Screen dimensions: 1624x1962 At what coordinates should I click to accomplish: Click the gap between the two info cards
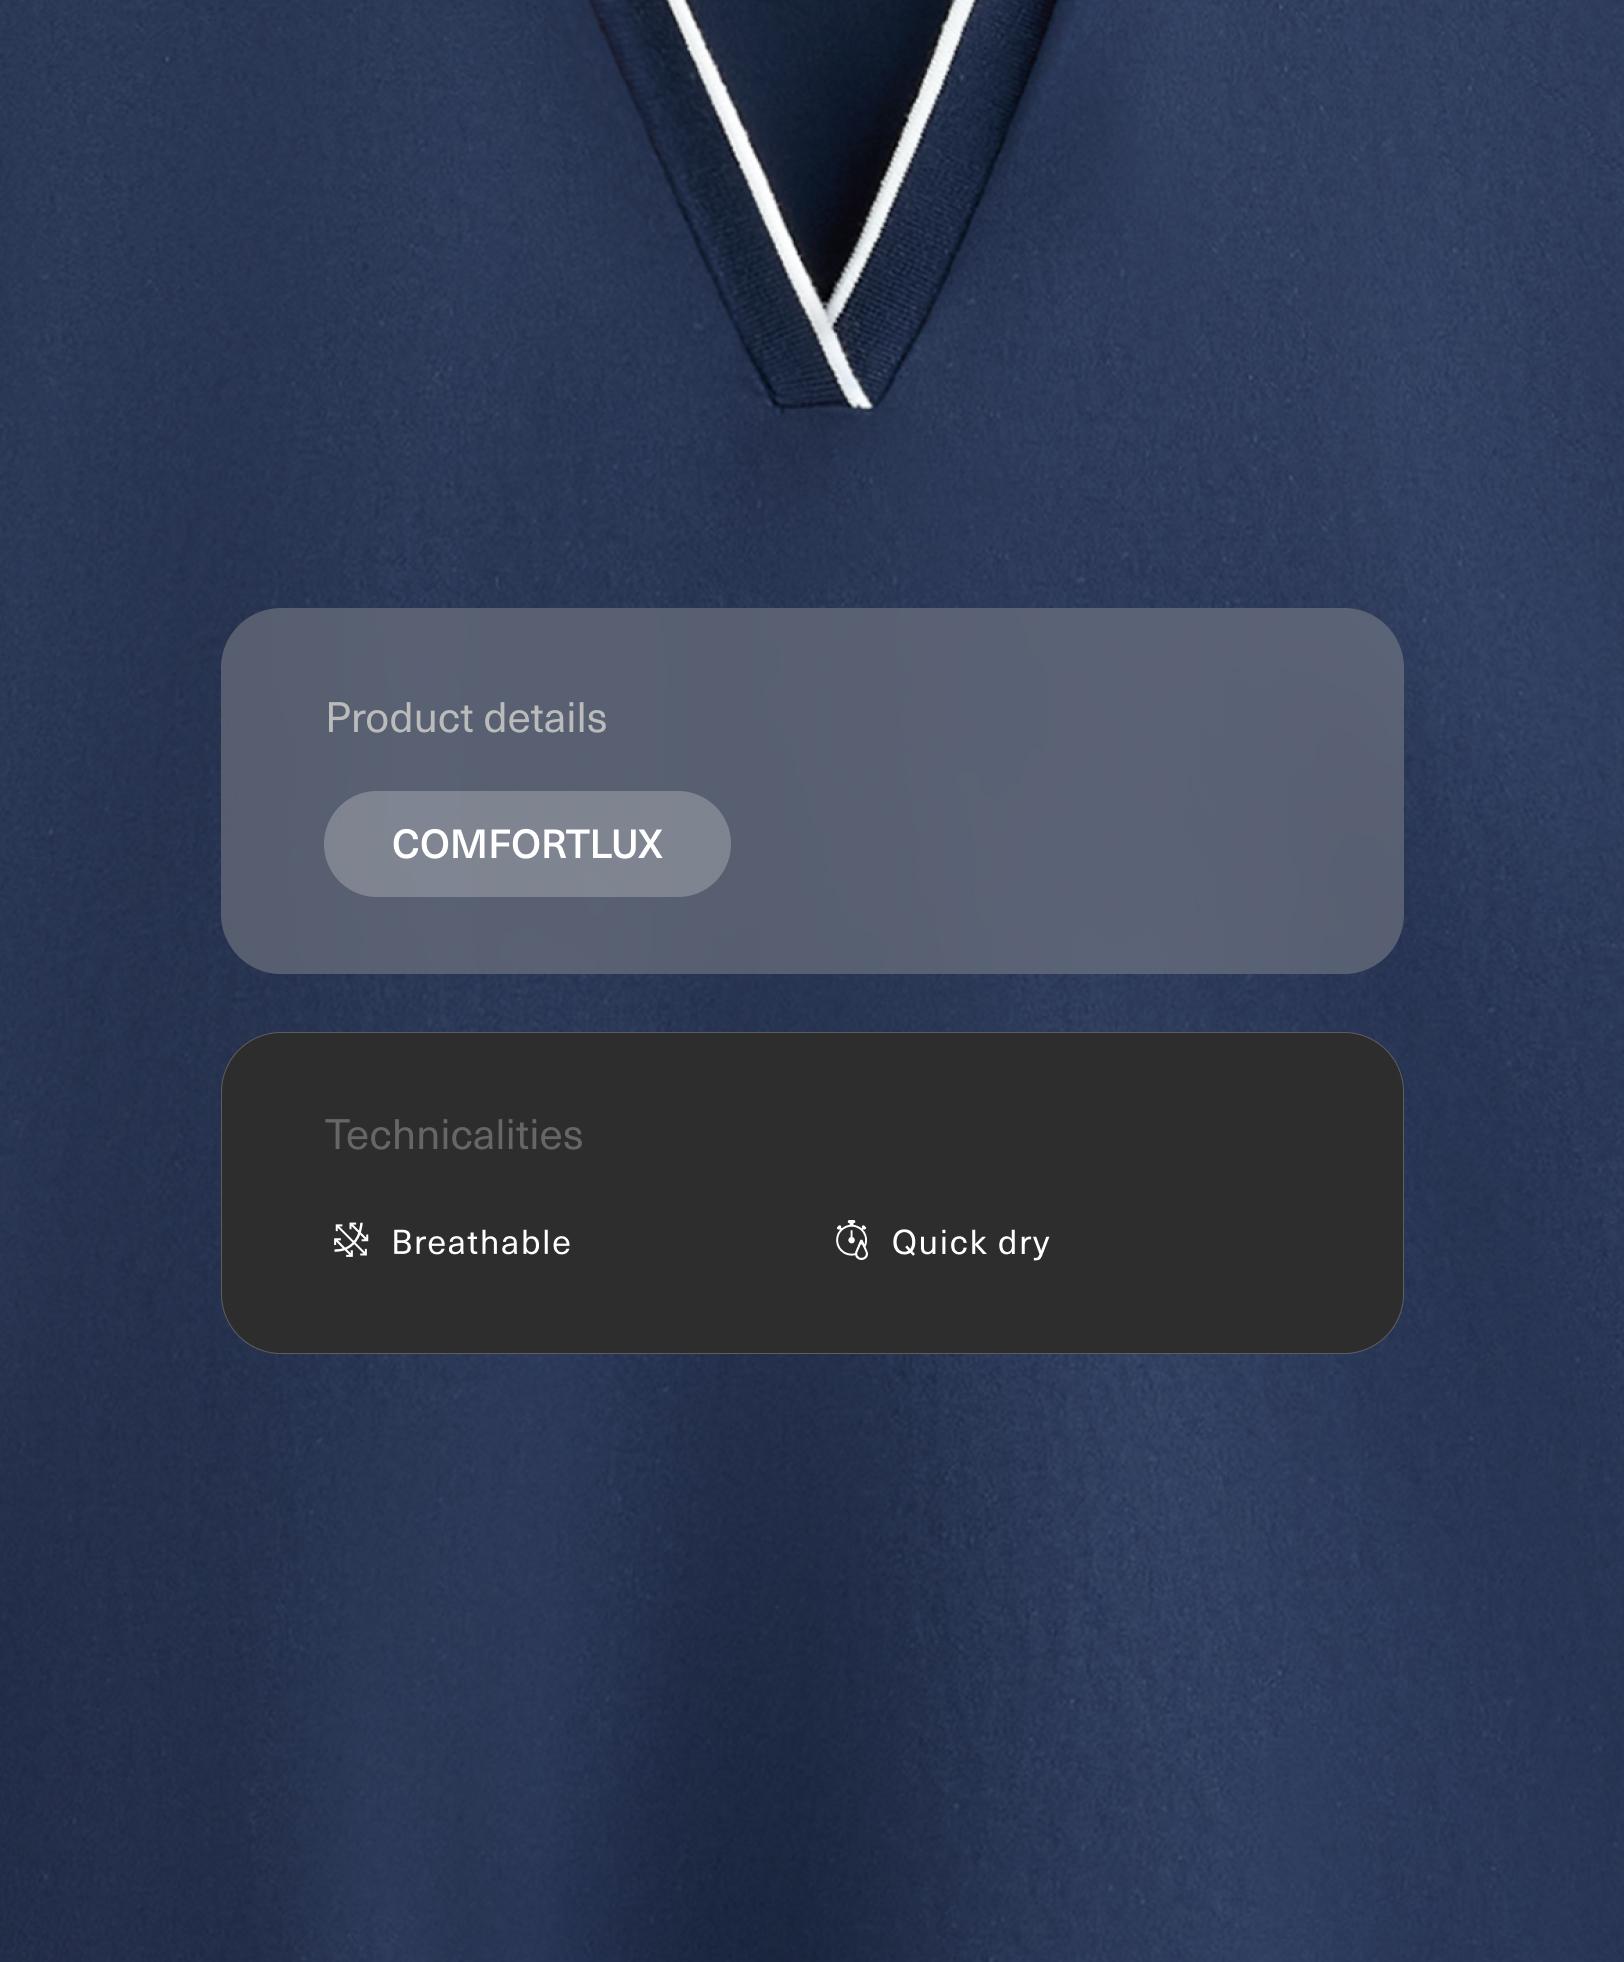[812, 1003]
